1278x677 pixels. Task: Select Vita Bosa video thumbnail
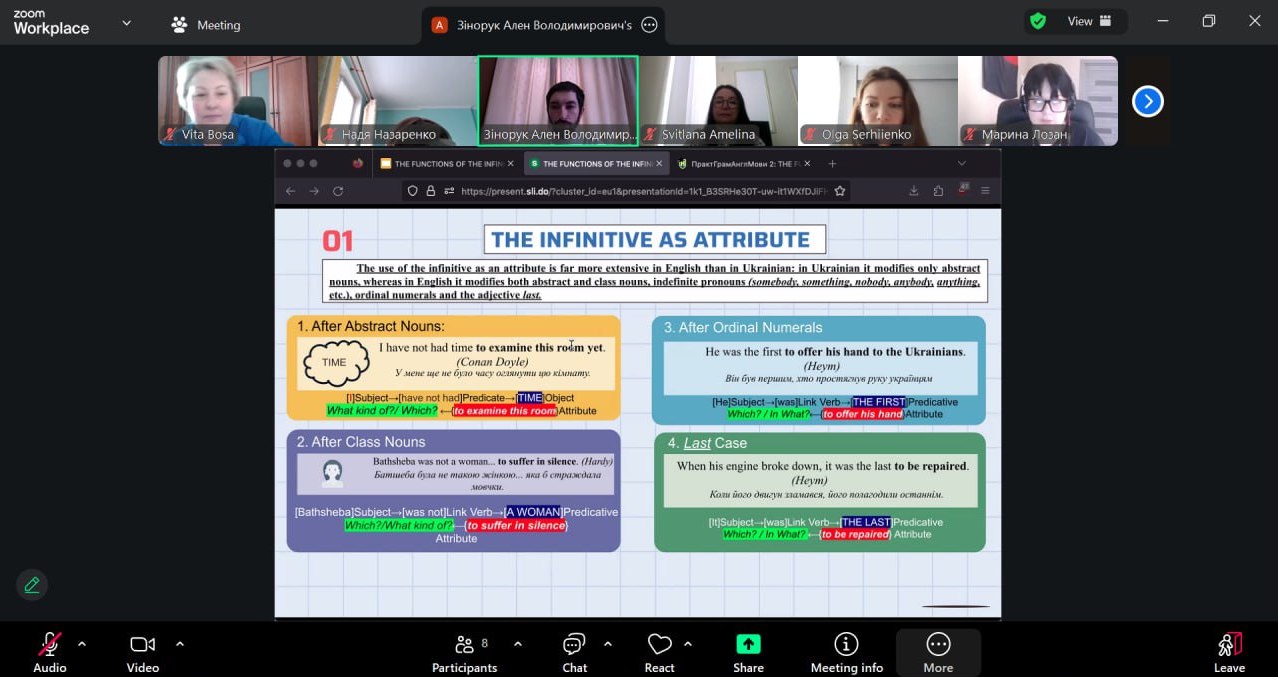click(237, 101)
